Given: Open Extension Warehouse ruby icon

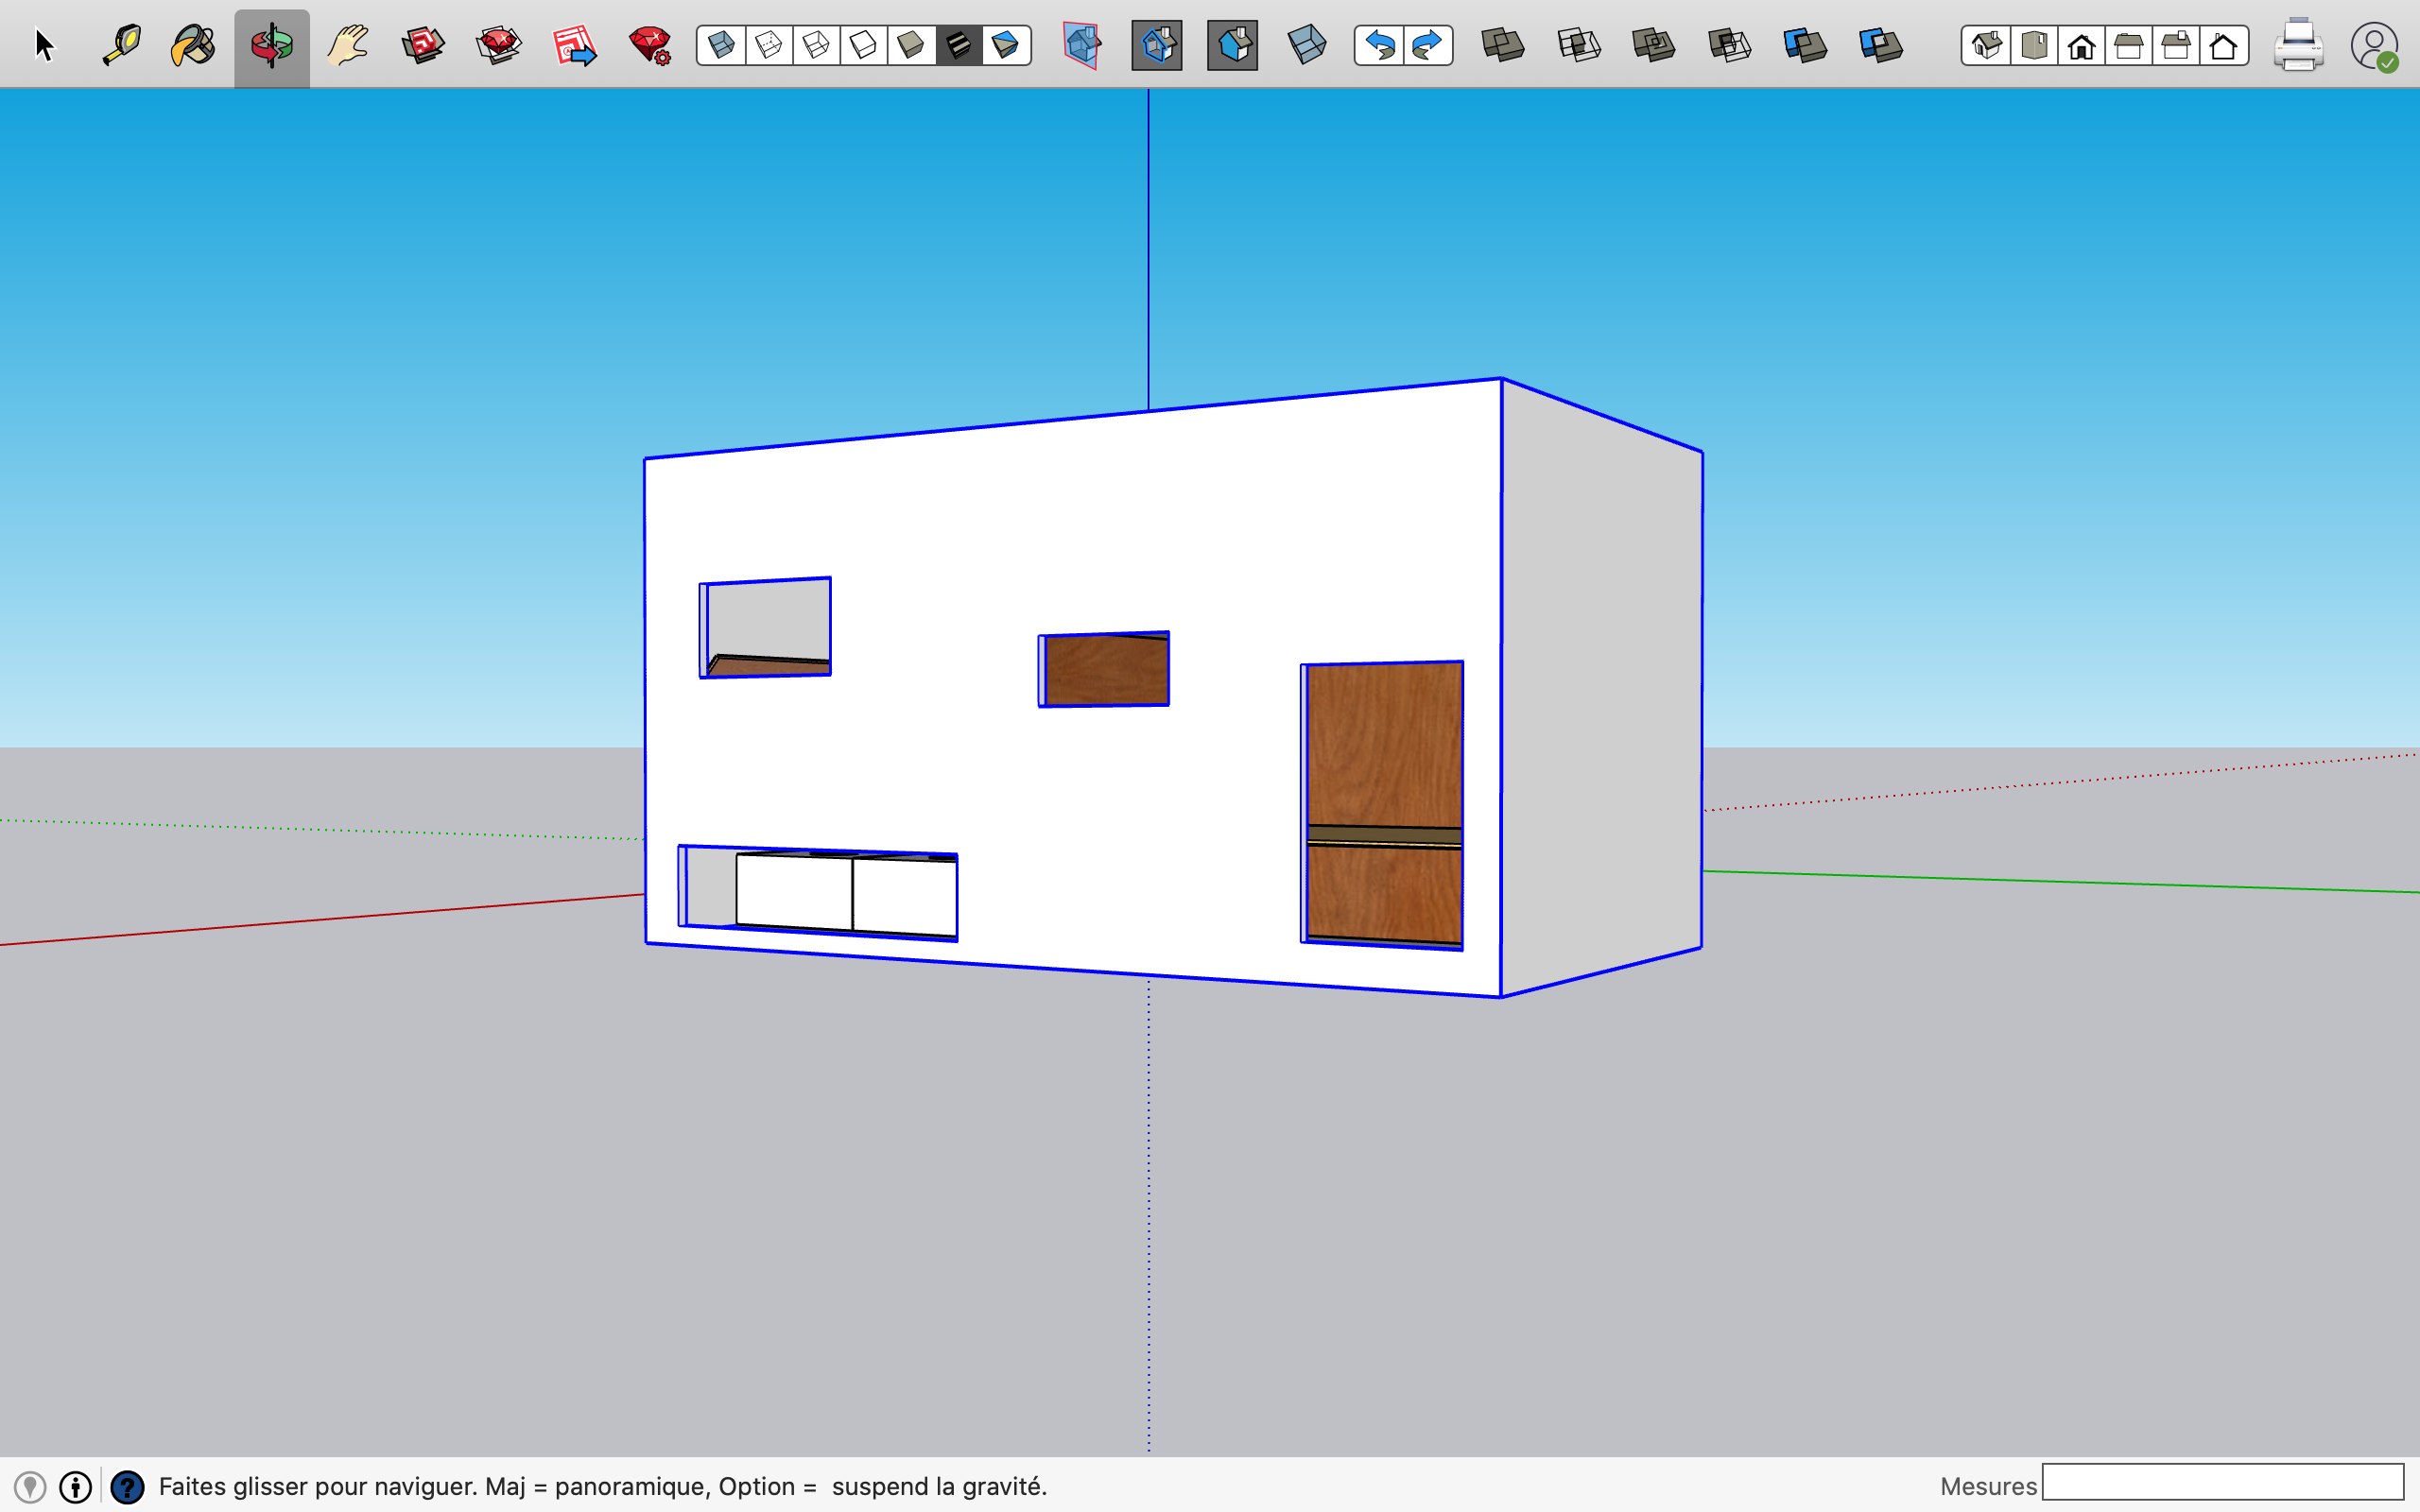Looking at the screenshot, I should coord(499,45).
